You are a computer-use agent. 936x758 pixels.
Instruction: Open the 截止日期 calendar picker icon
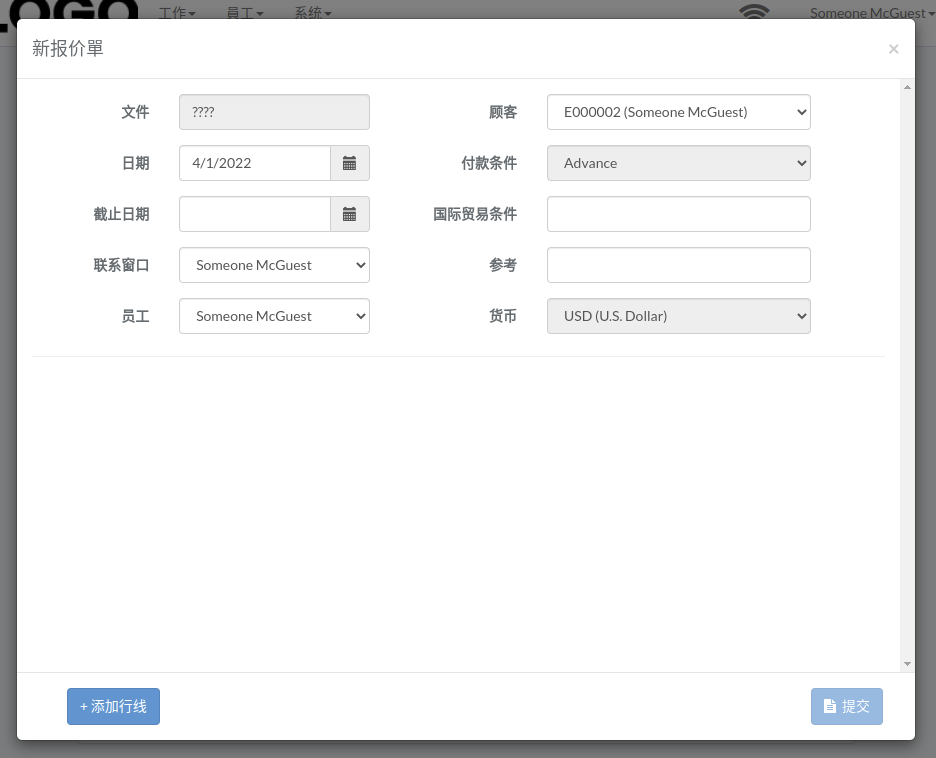click(x=350, y=214)
